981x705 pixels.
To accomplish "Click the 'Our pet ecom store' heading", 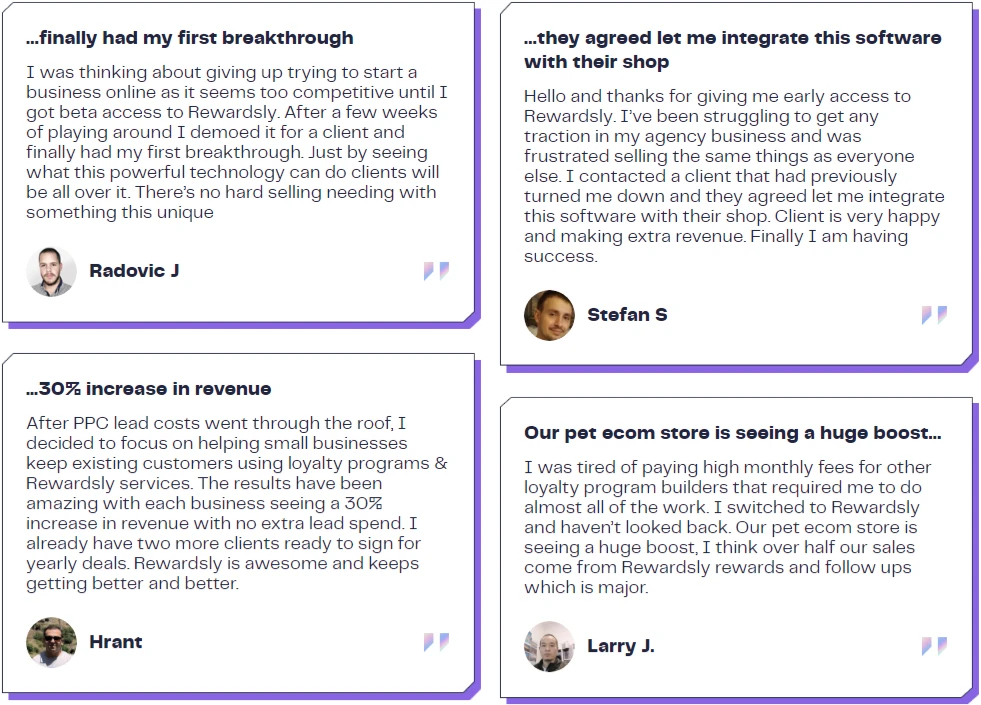I will (x=732, y=433).
